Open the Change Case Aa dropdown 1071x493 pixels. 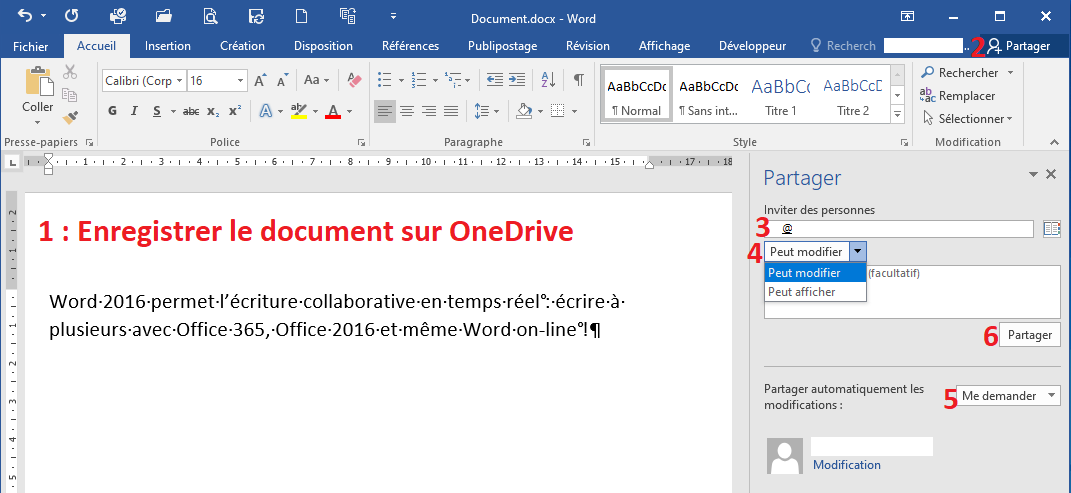[317, 80]
